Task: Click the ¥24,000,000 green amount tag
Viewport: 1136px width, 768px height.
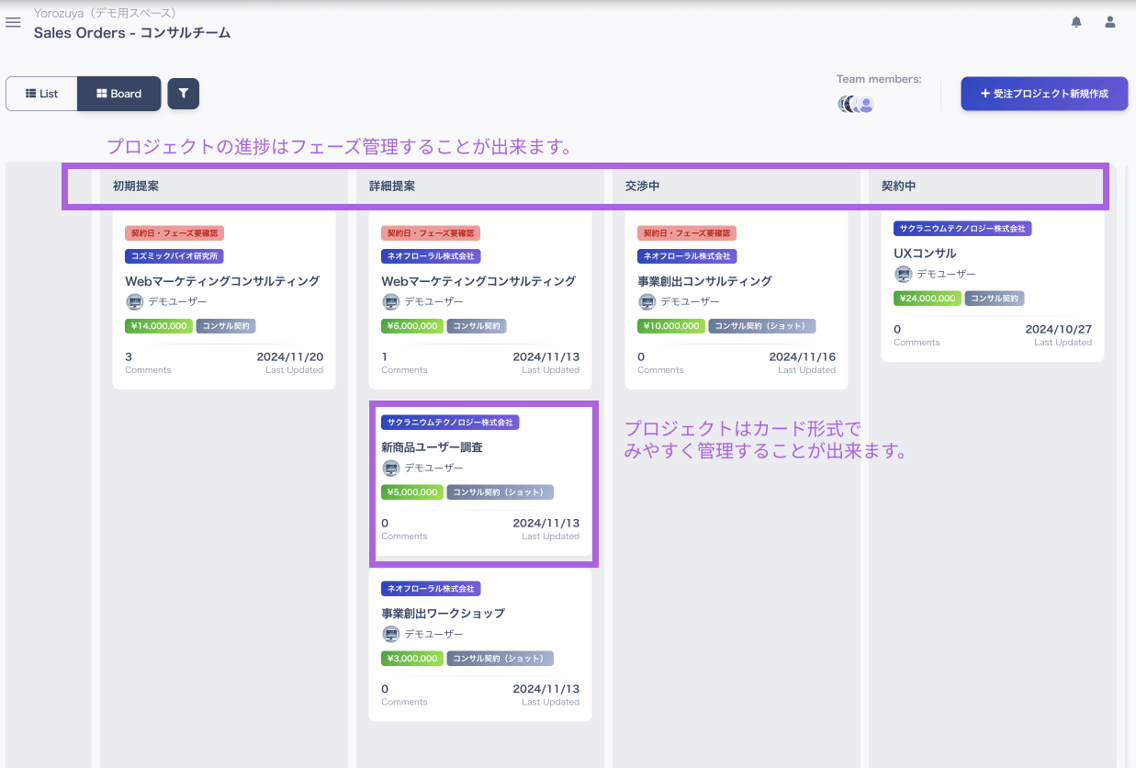Action: point(927,298)
